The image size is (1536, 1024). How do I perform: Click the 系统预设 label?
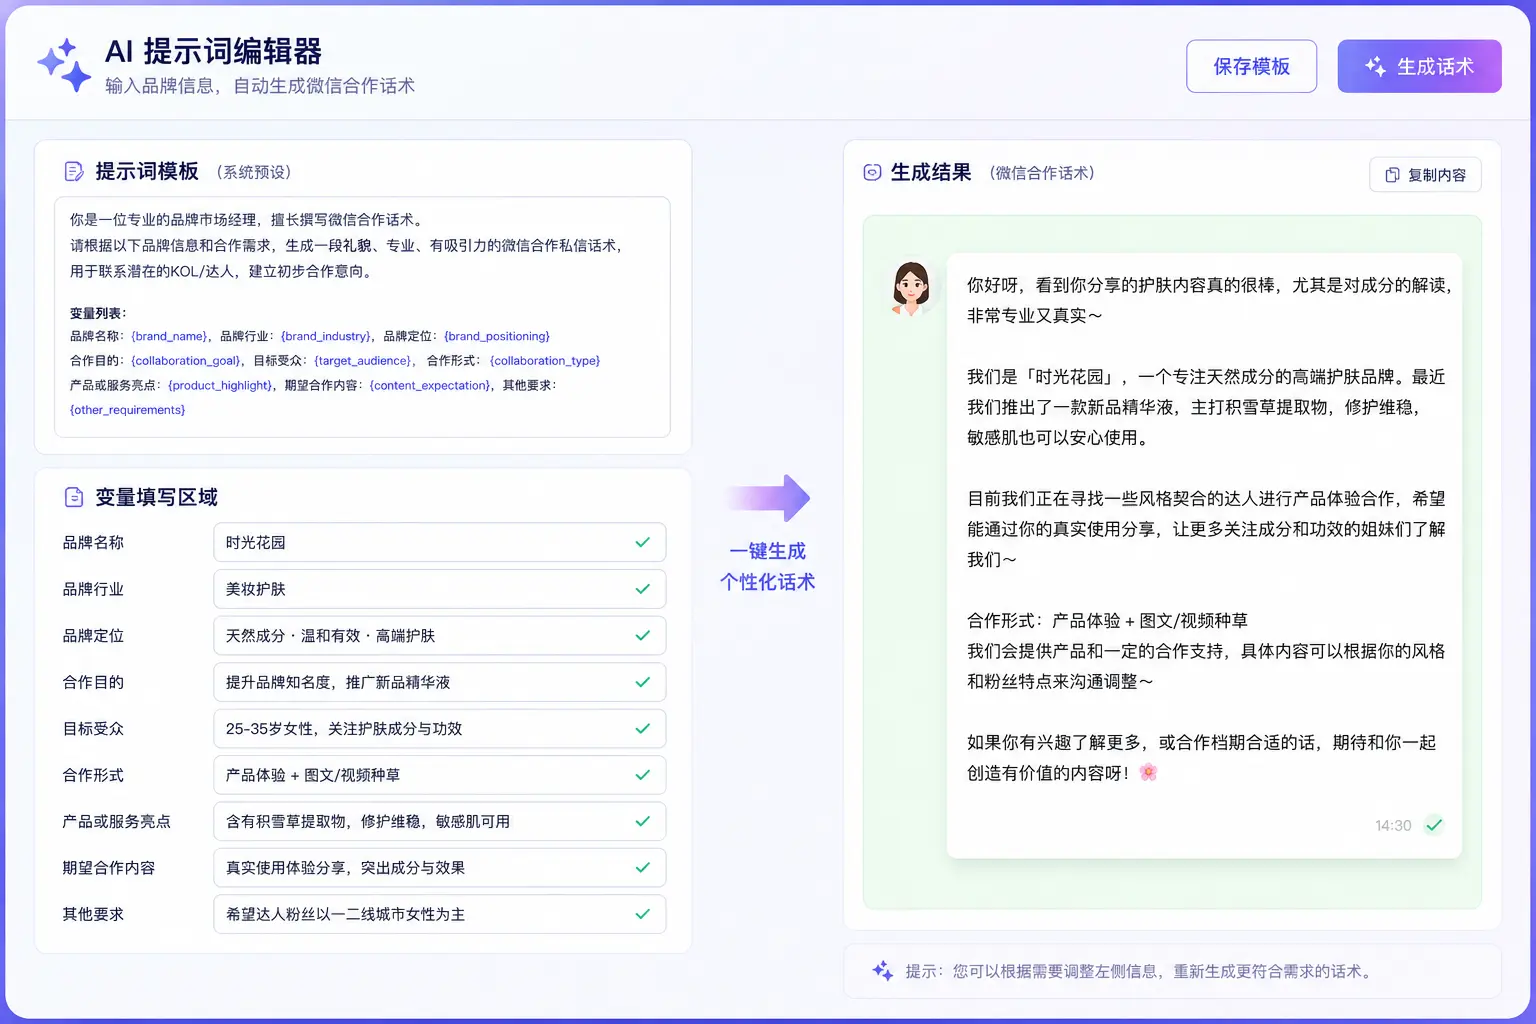(x=255, y=172)
